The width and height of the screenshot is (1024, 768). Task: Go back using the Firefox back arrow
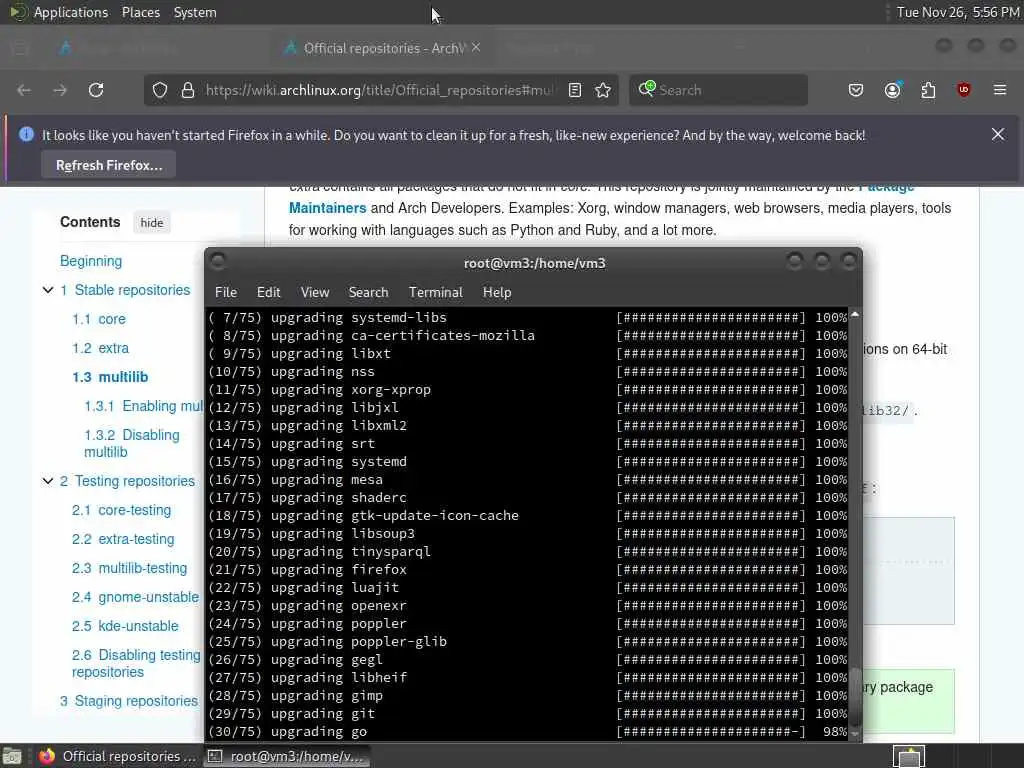click(x=24, y=90)
